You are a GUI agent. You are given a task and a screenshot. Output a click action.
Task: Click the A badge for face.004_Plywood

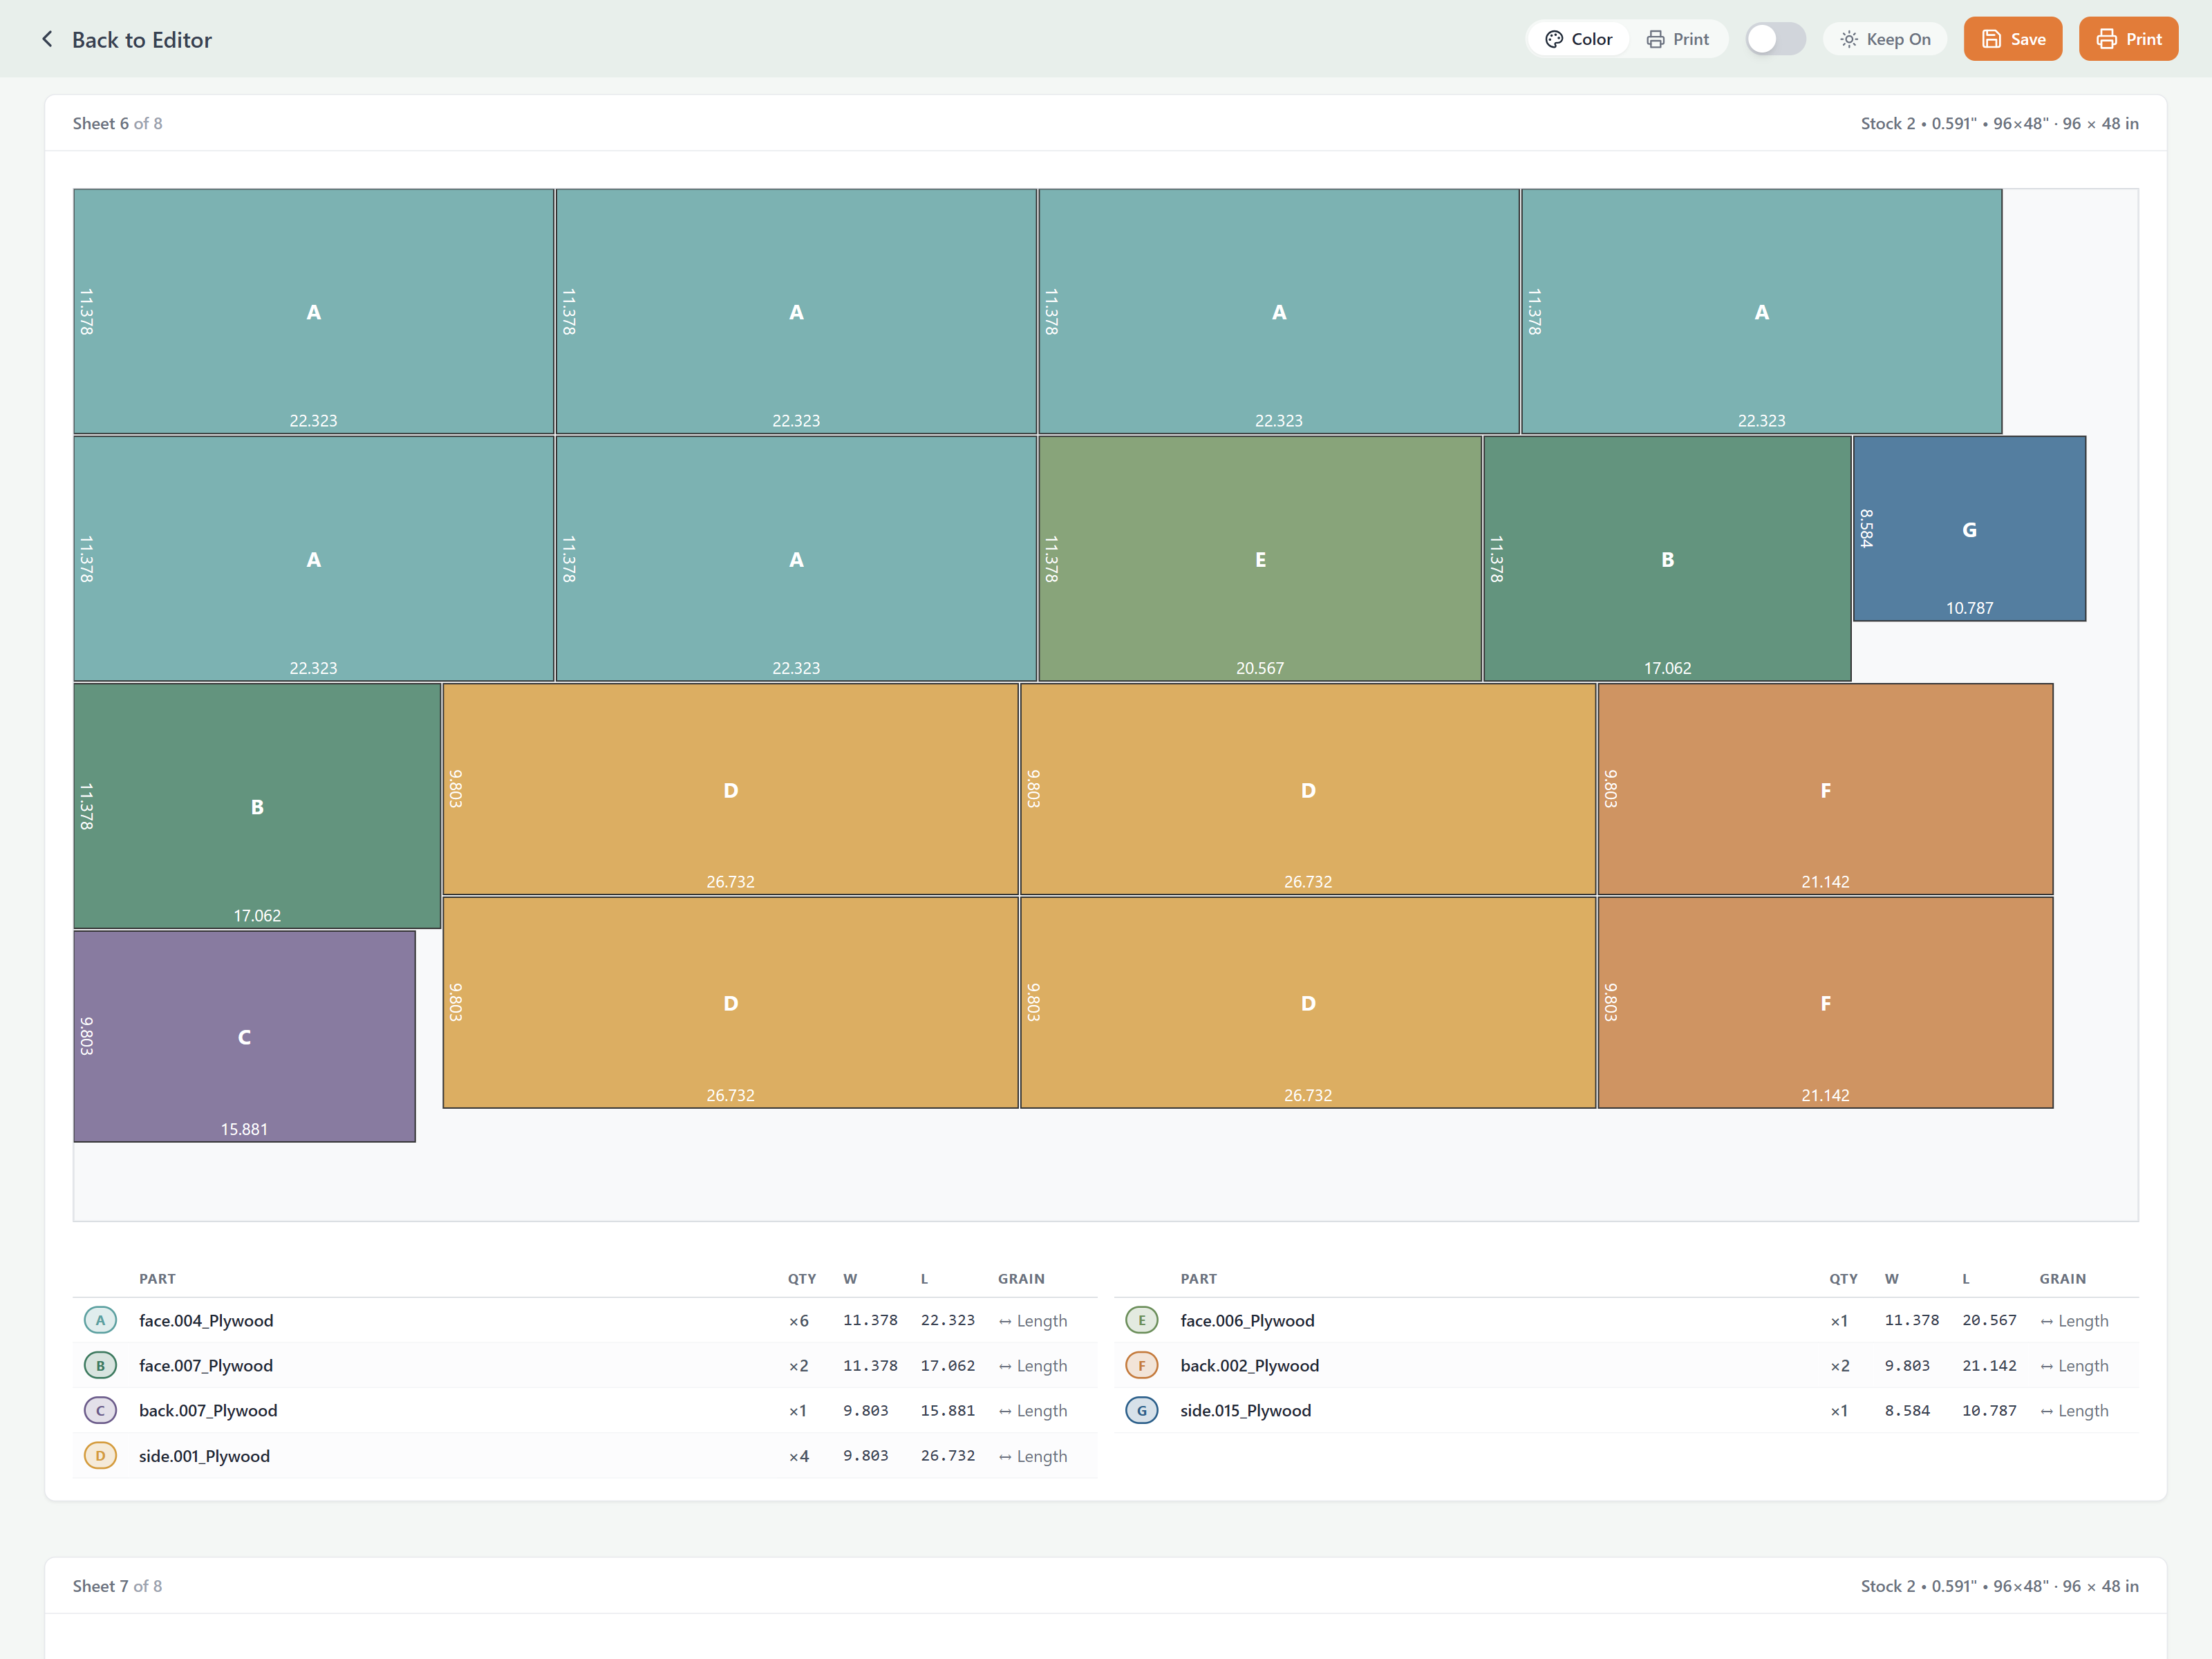tap(100, 1320)
